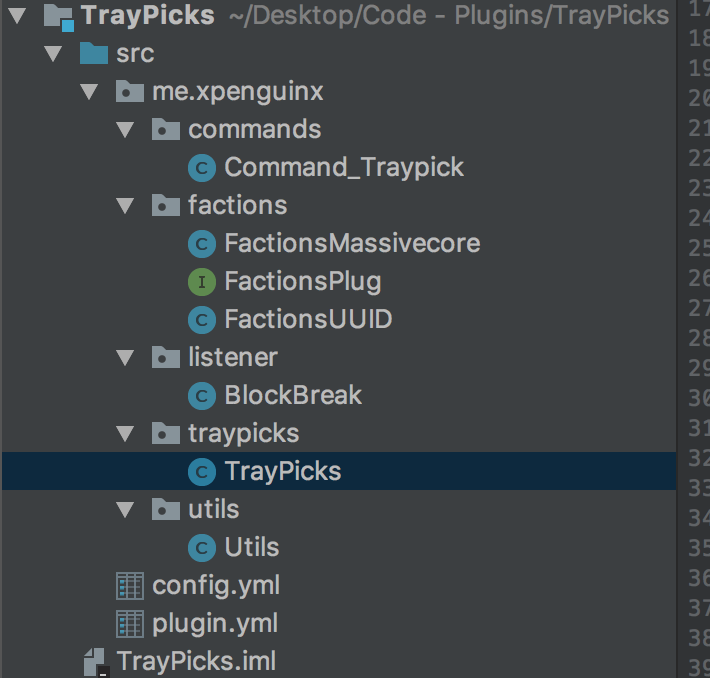
Task: Click the FactionsPlug interface icon
Action: pos(202,282)
